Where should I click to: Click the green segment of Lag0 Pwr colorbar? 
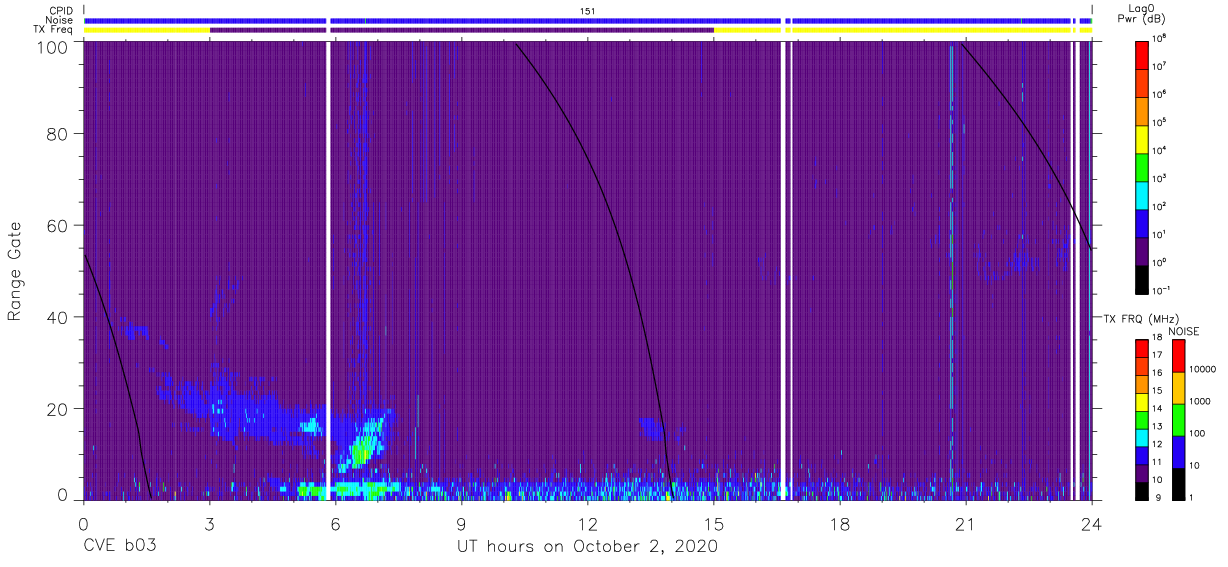[x=1141, y=167]
